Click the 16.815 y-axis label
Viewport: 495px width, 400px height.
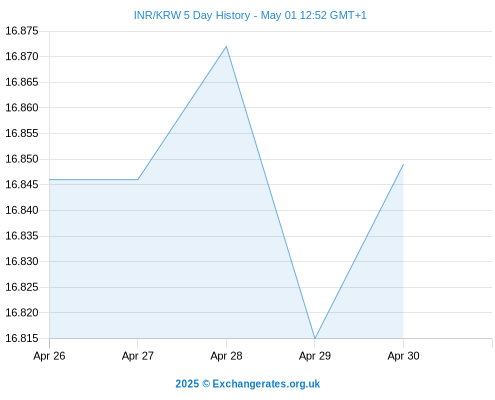tap(22, 338)
